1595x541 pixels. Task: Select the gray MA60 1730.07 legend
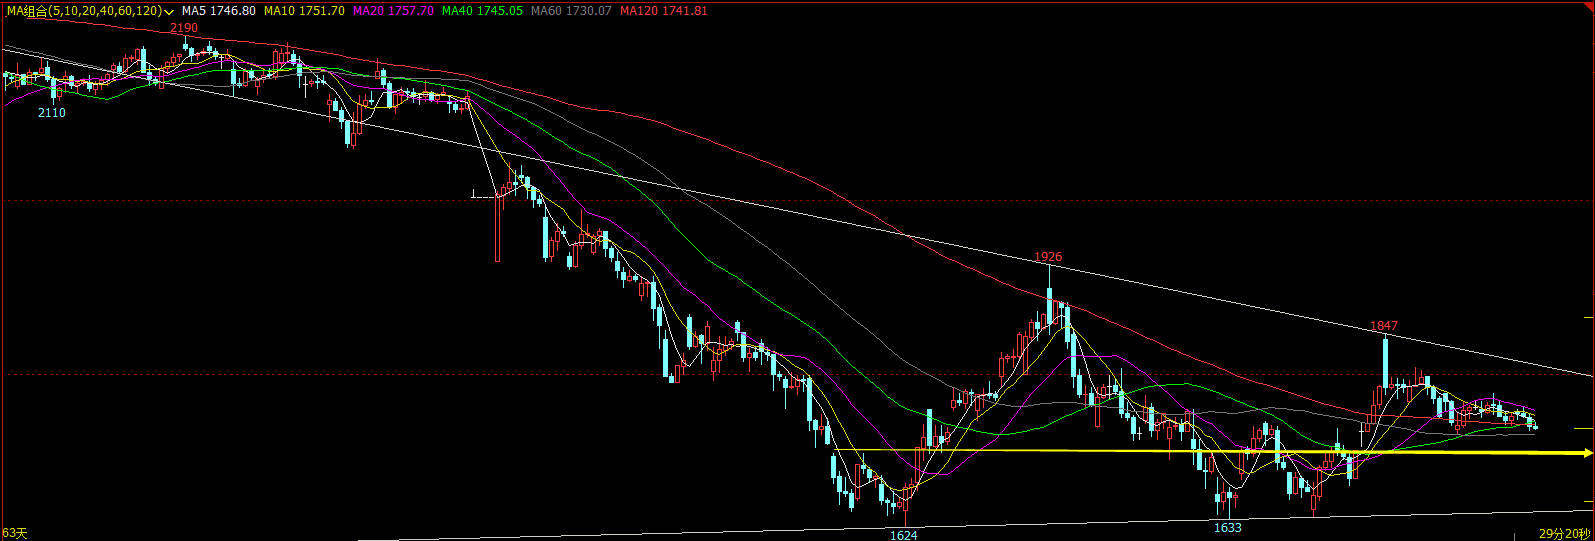[571, 11]
